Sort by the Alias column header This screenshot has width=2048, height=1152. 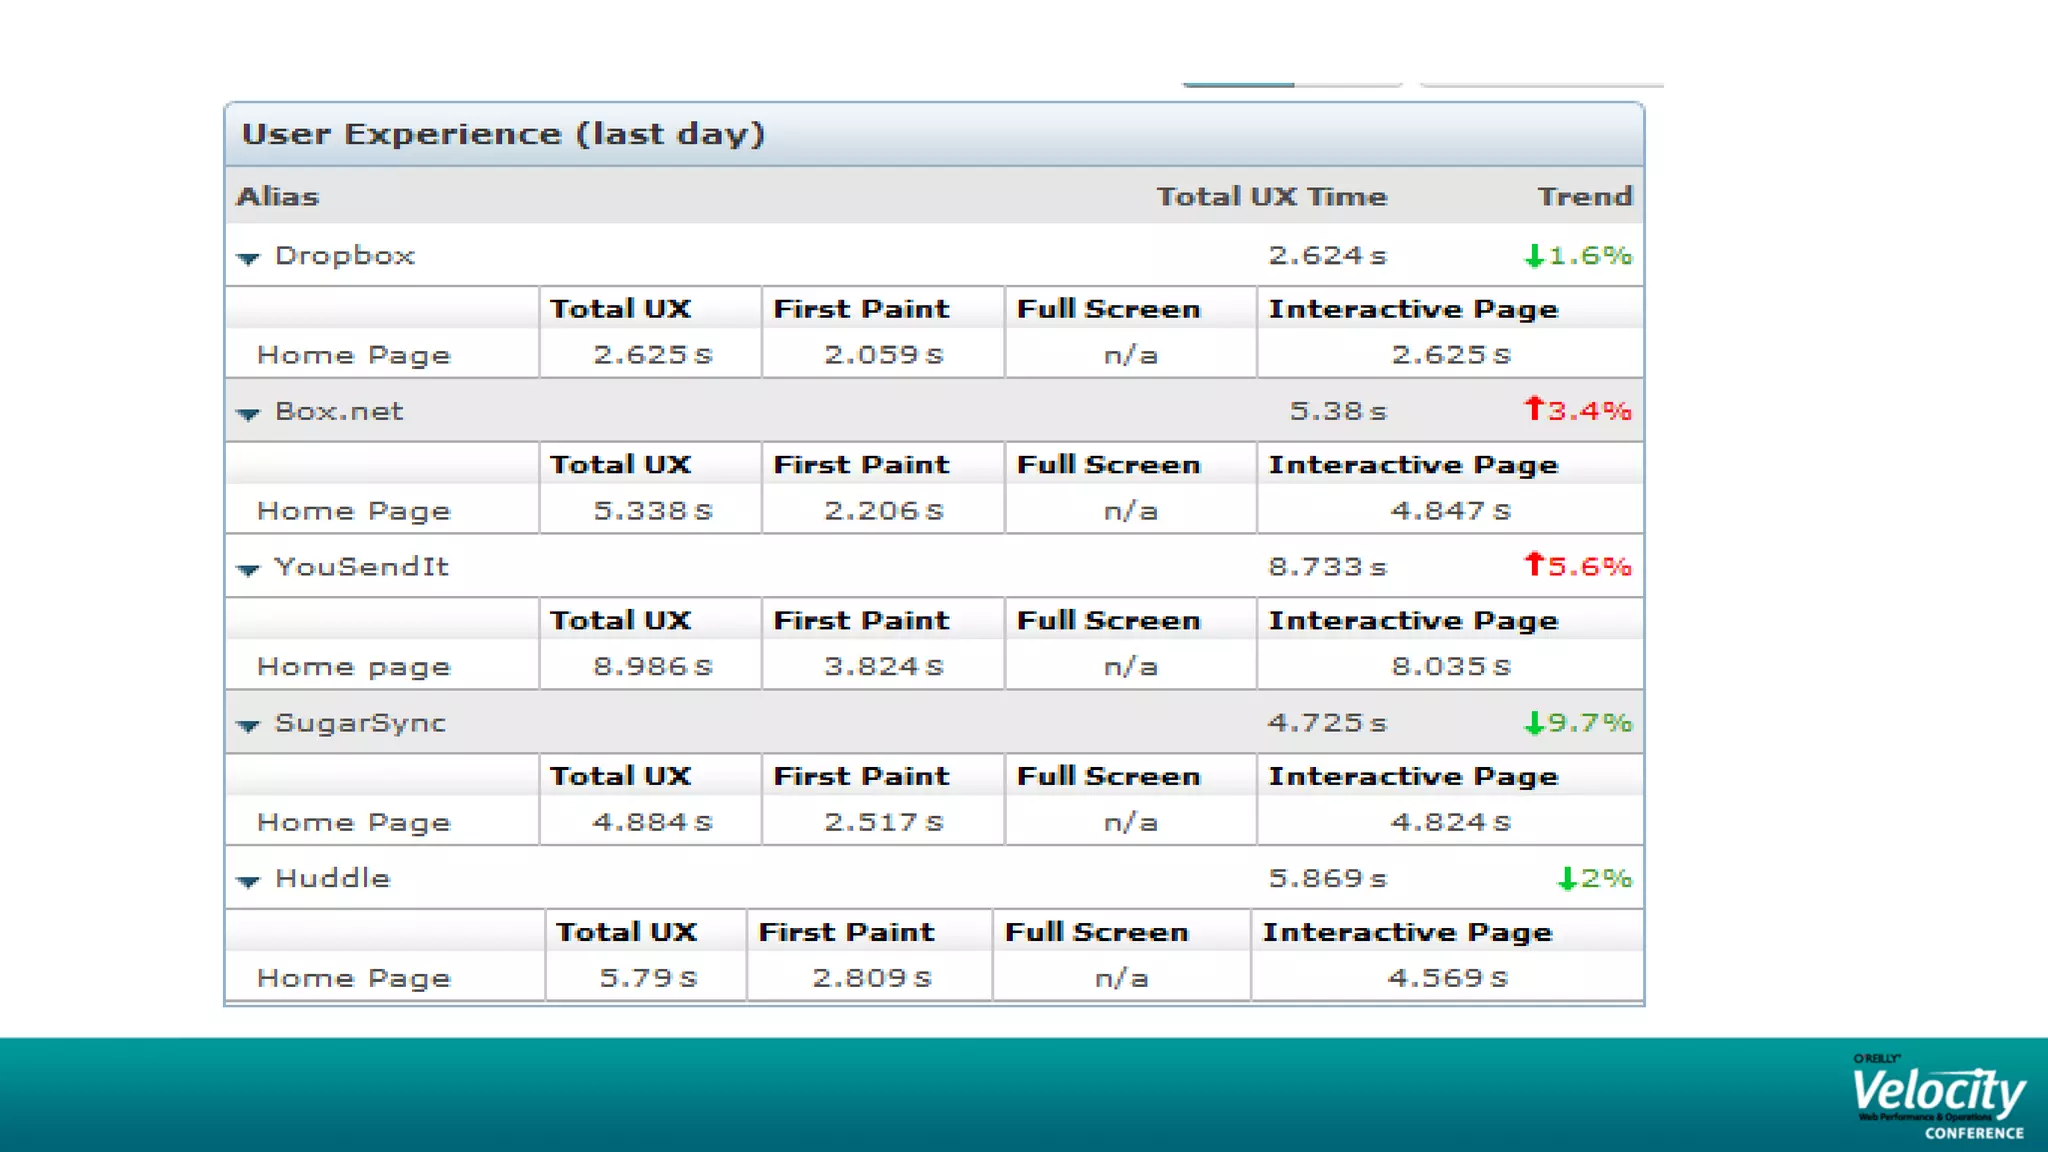(278, 197)
